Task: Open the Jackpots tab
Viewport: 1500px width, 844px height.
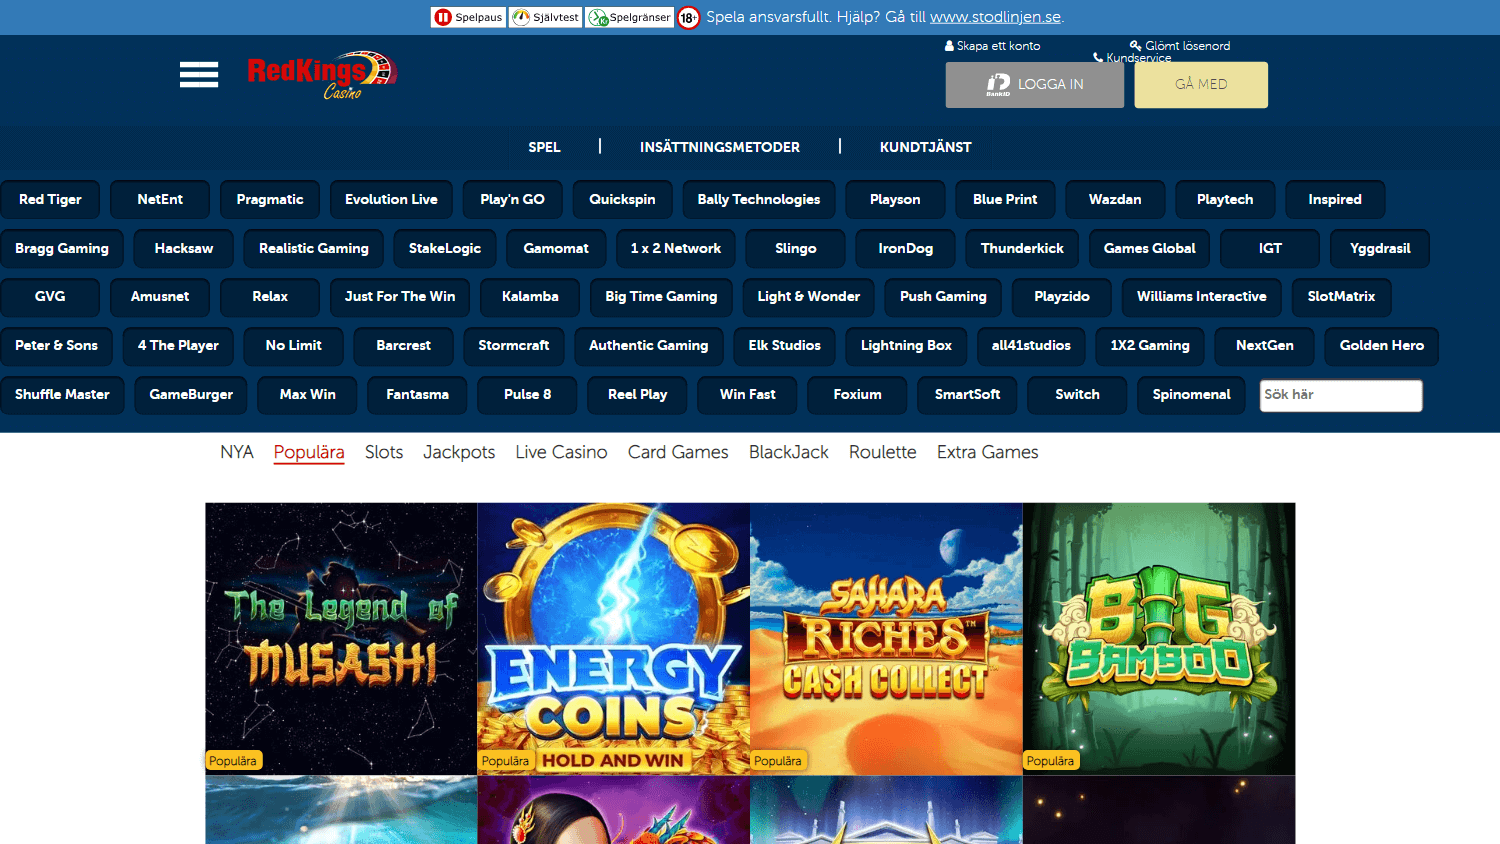Action: tap(459, 452)
